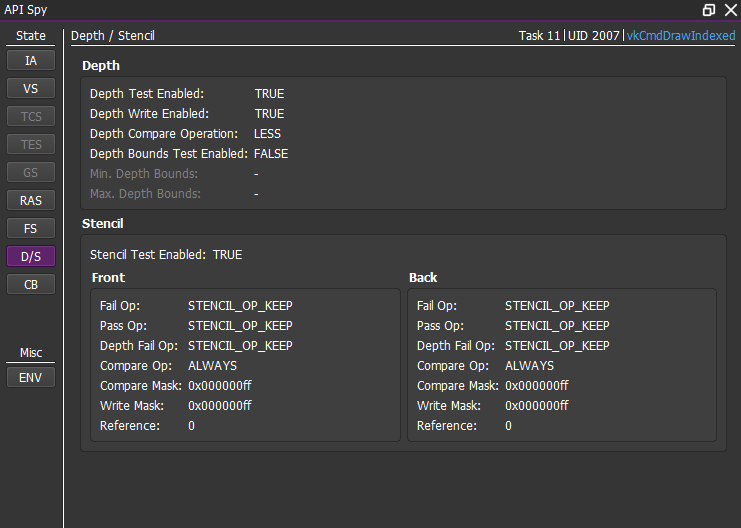Select the VS shader stage button
The image size is (741, 528).
(x=31, y=88)
